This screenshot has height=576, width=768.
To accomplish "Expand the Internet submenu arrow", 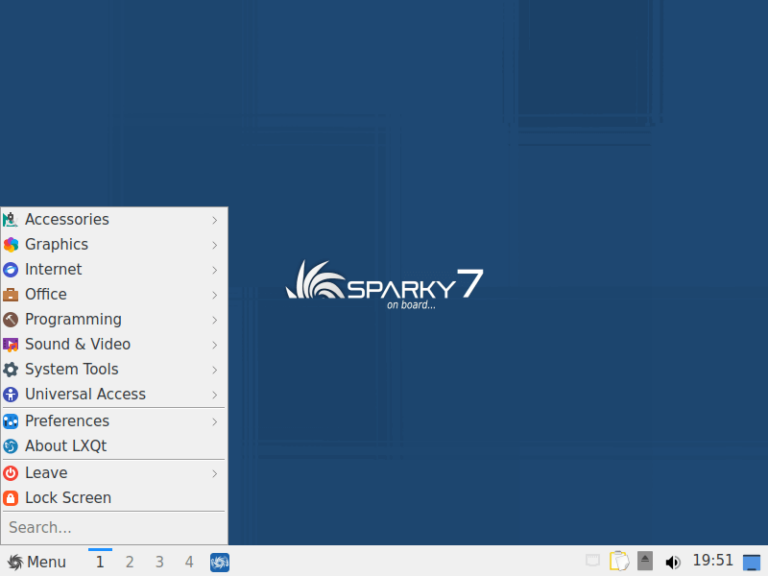I will (x=215, y=270).
